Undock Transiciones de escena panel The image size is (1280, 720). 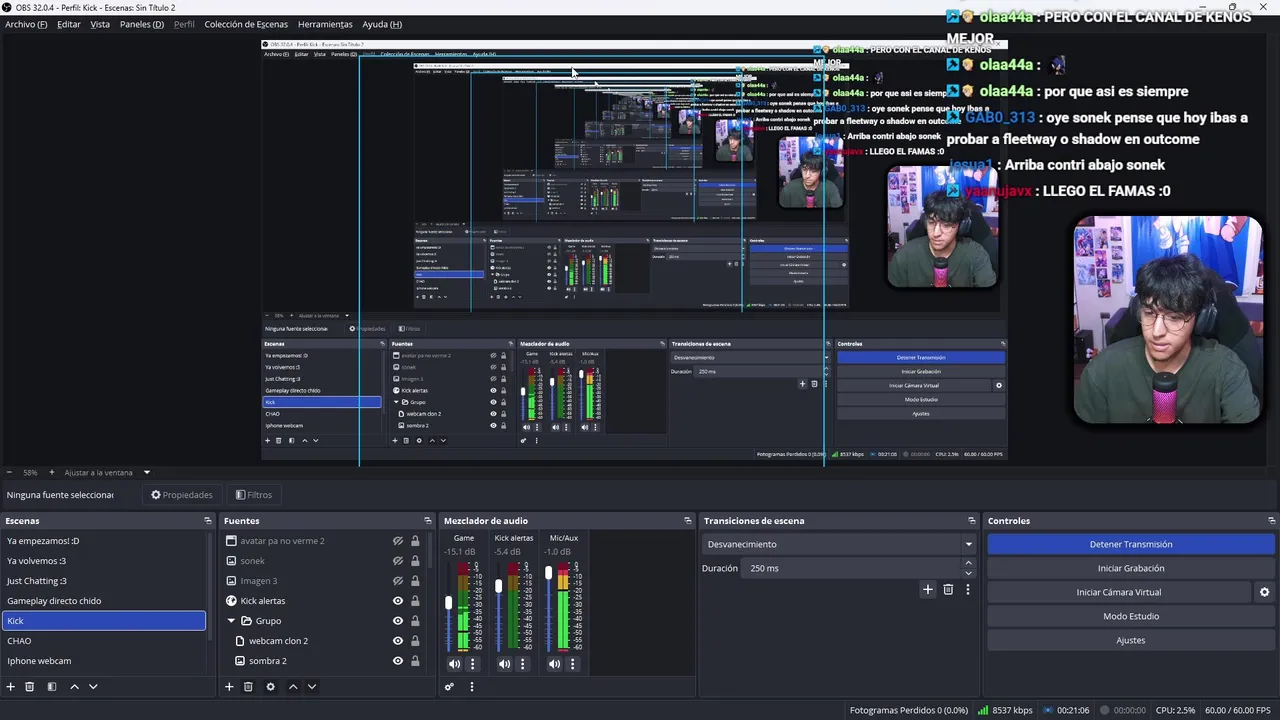pos(972,521)
